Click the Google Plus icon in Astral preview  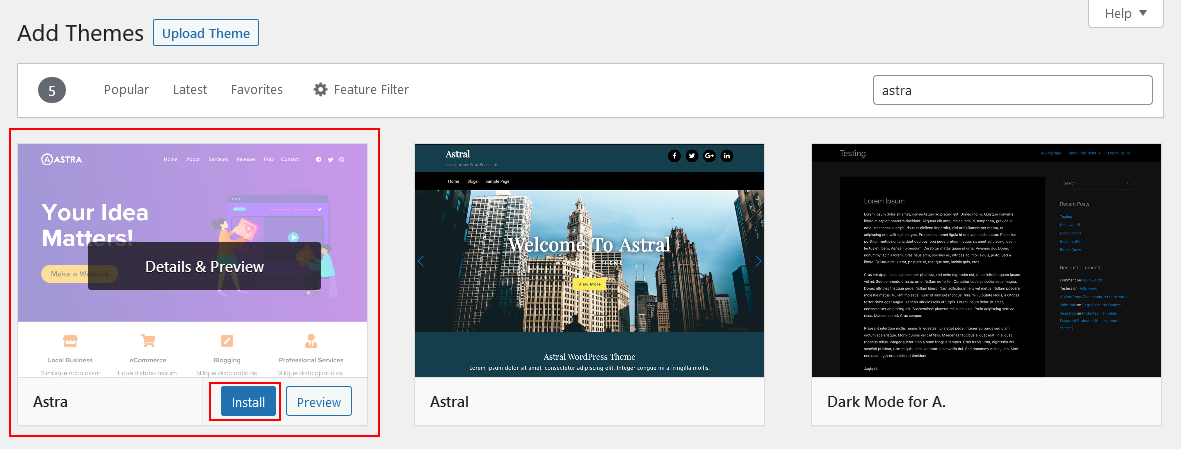click(x=710, y=156)
